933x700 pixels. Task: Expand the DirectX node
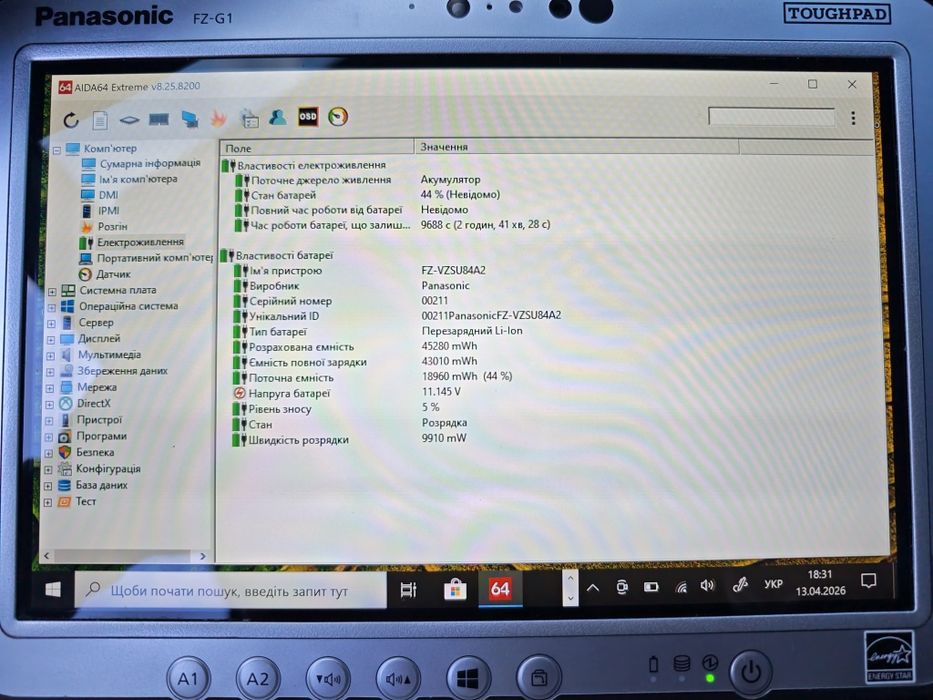[x=49, y=404]
